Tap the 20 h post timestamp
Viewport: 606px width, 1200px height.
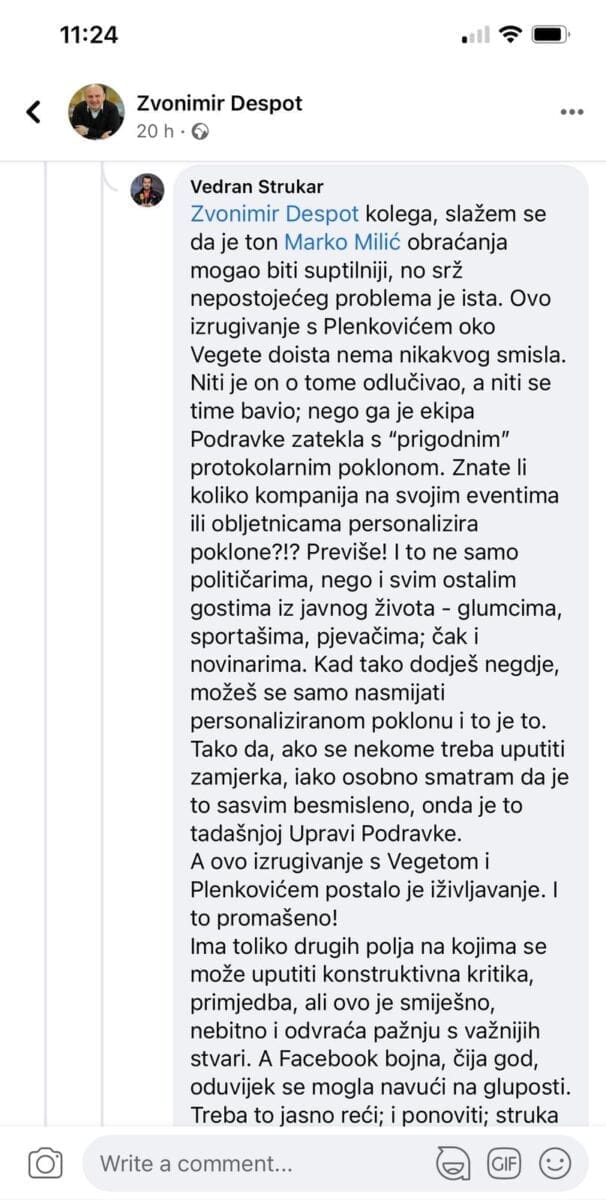point(154,130)
